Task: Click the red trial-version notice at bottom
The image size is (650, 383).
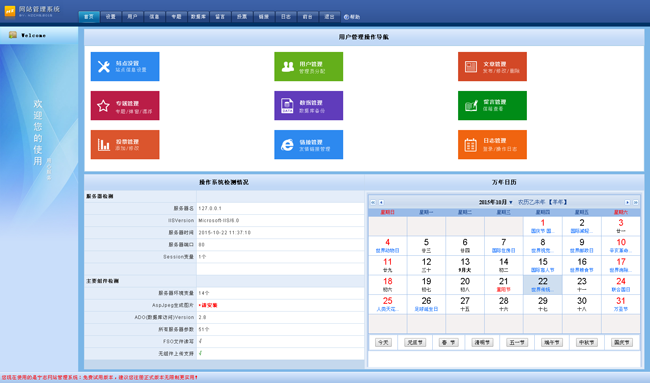Action: (x=99, y=378)
